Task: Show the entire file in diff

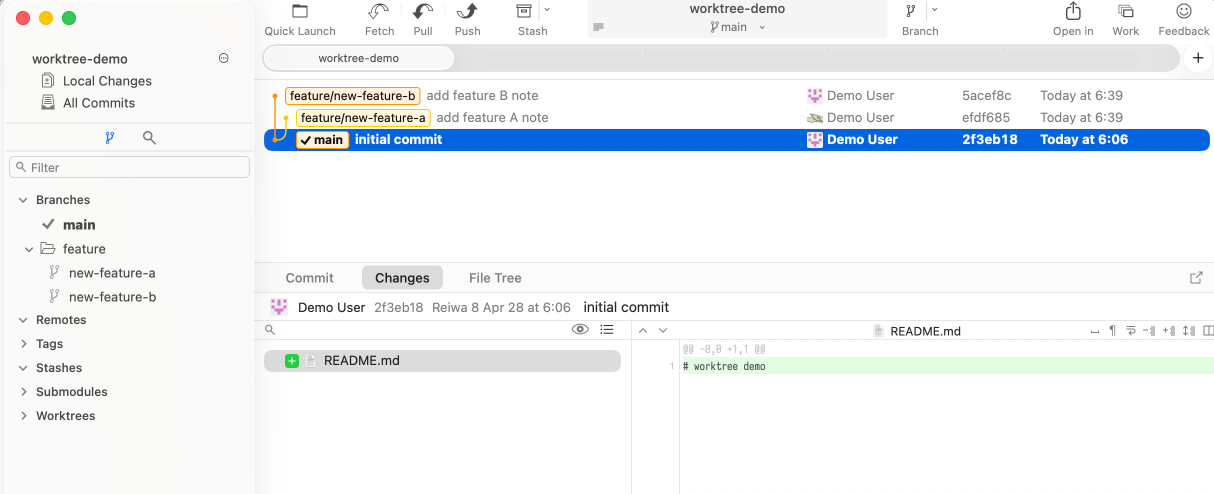Action: coord(1189,331)
